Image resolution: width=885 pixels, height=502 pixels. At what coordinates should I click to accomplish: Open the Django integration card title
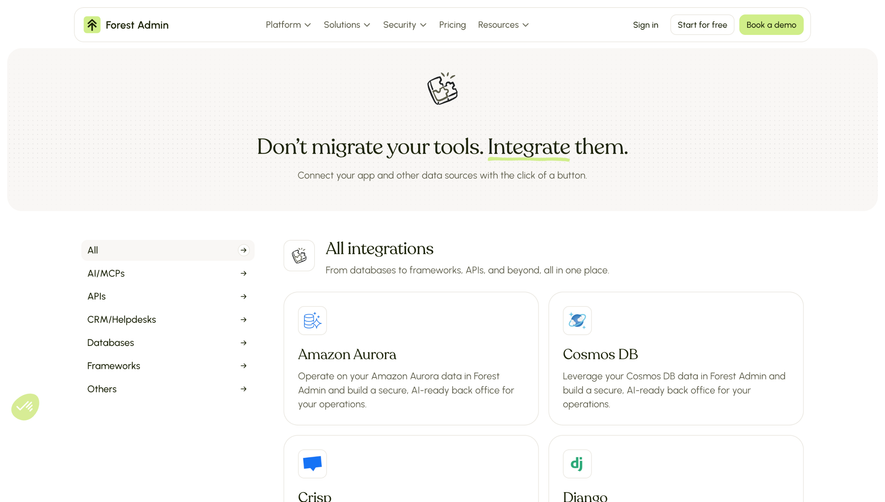[585, 496]
